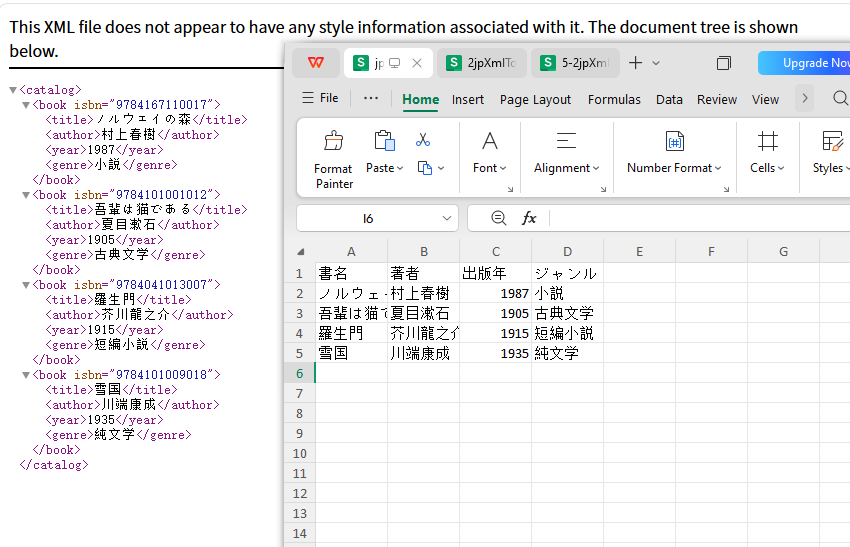
Task: Open Number Format dialog launcher
Action: pos(726,189)
